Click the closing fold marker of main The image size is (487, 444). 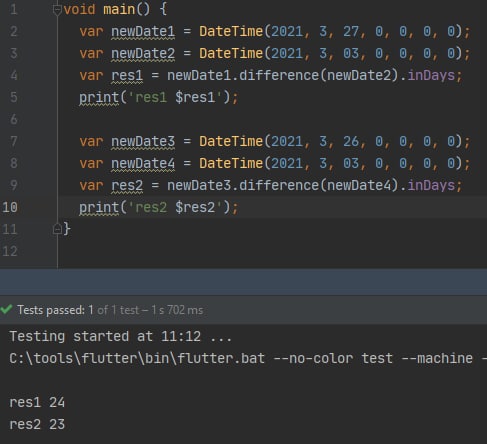[x=57, y=229]
